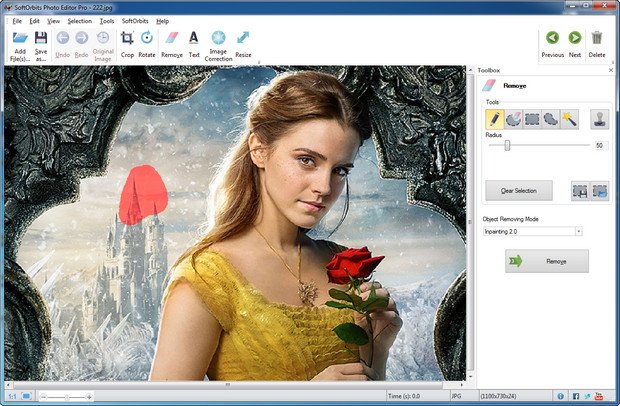Click the Time (s): 0.0 status text
The width and height of the screenshot is (620, 406).
(404, 396)
